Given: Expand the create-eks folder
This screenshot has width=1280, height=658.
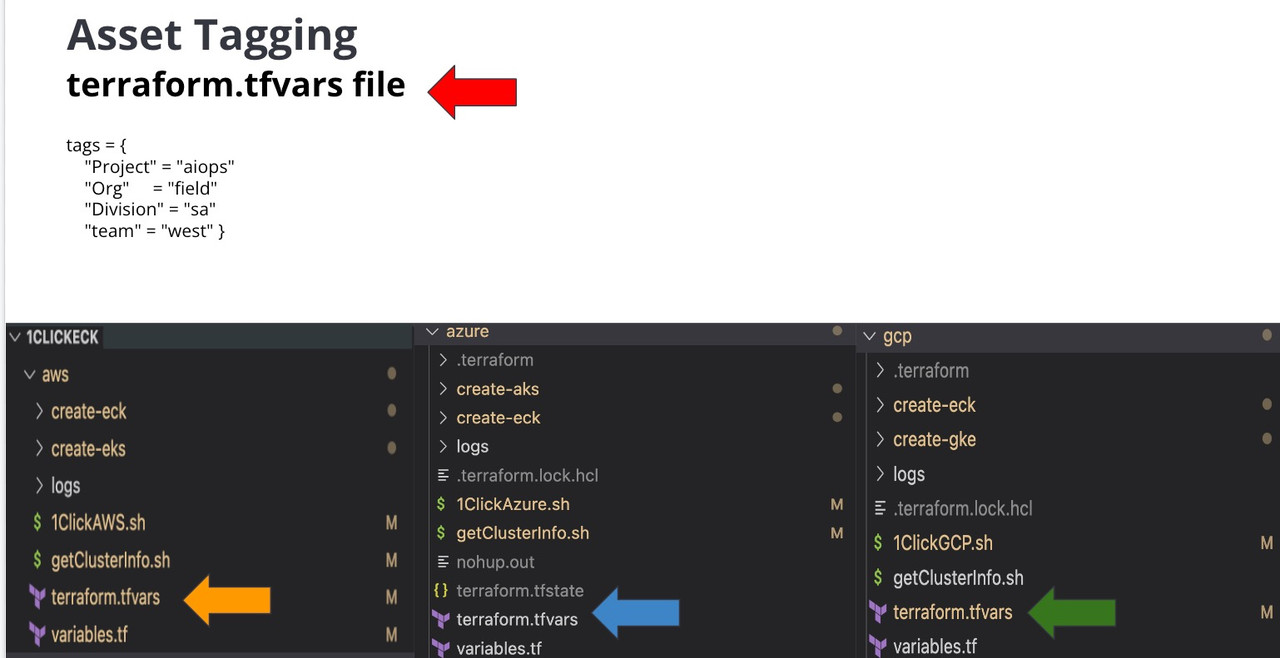Looking at the screenshot, I should pos(39,448).
